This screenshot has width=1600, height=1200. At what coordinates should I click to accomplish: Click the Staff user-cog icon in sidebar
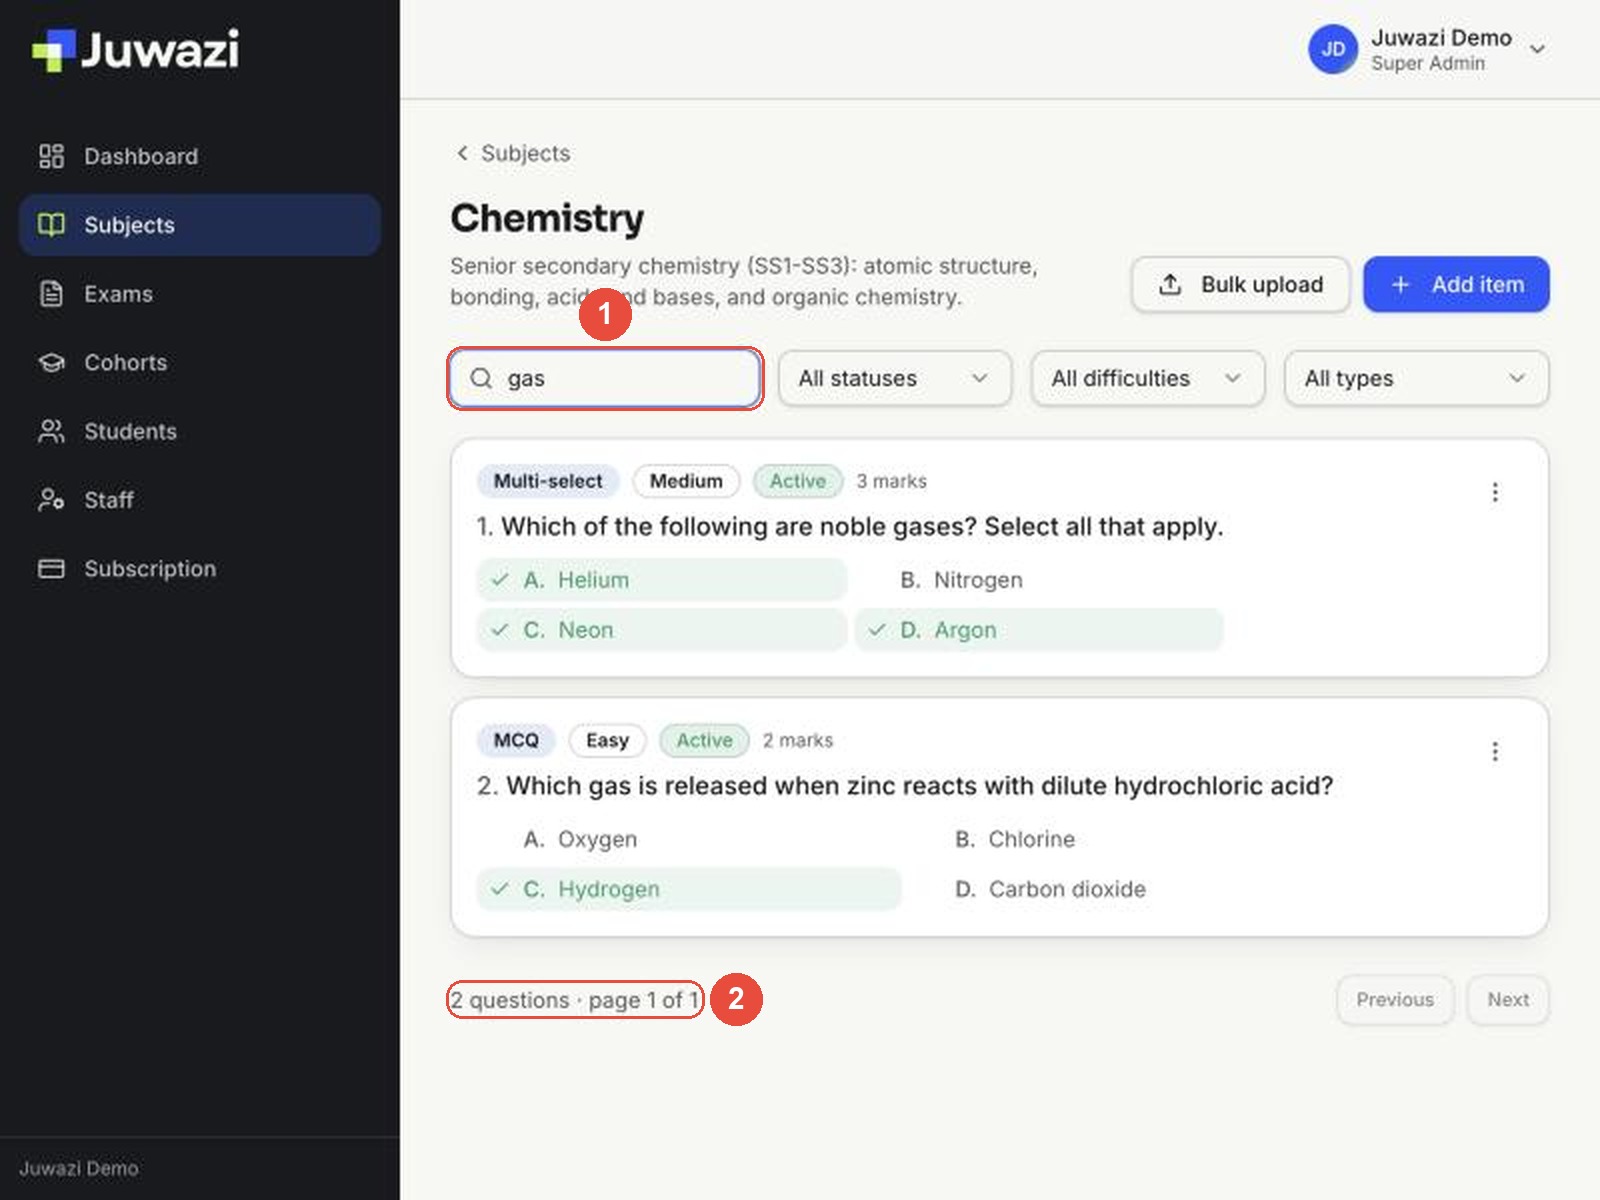point(51,500)
